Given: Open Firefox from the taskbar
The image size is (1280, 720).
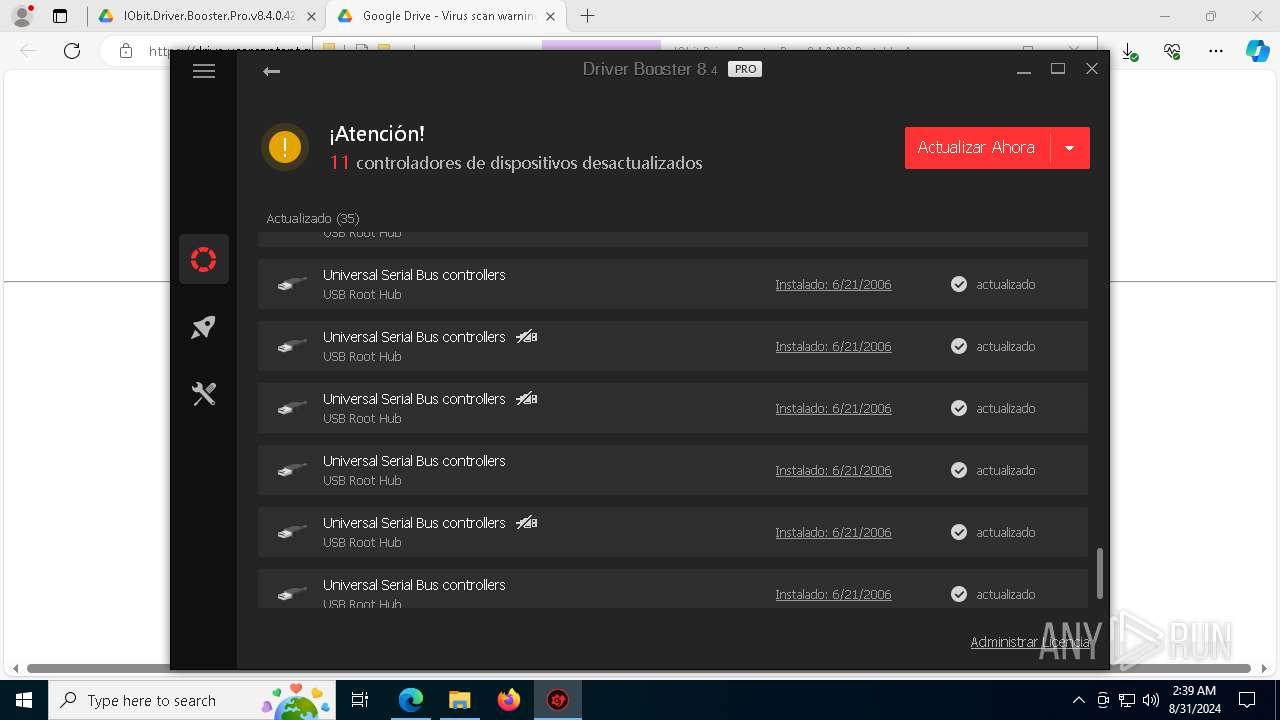Looking at the screenshot, I should [509, 700].
